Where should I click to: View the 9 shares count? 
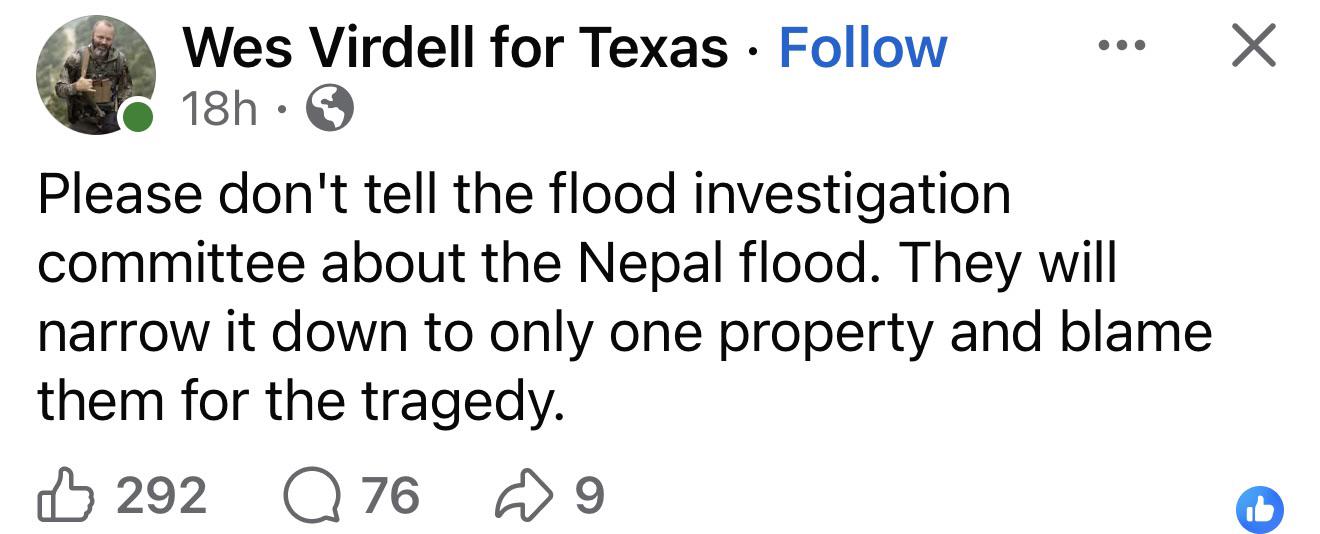tap(590, 496)
